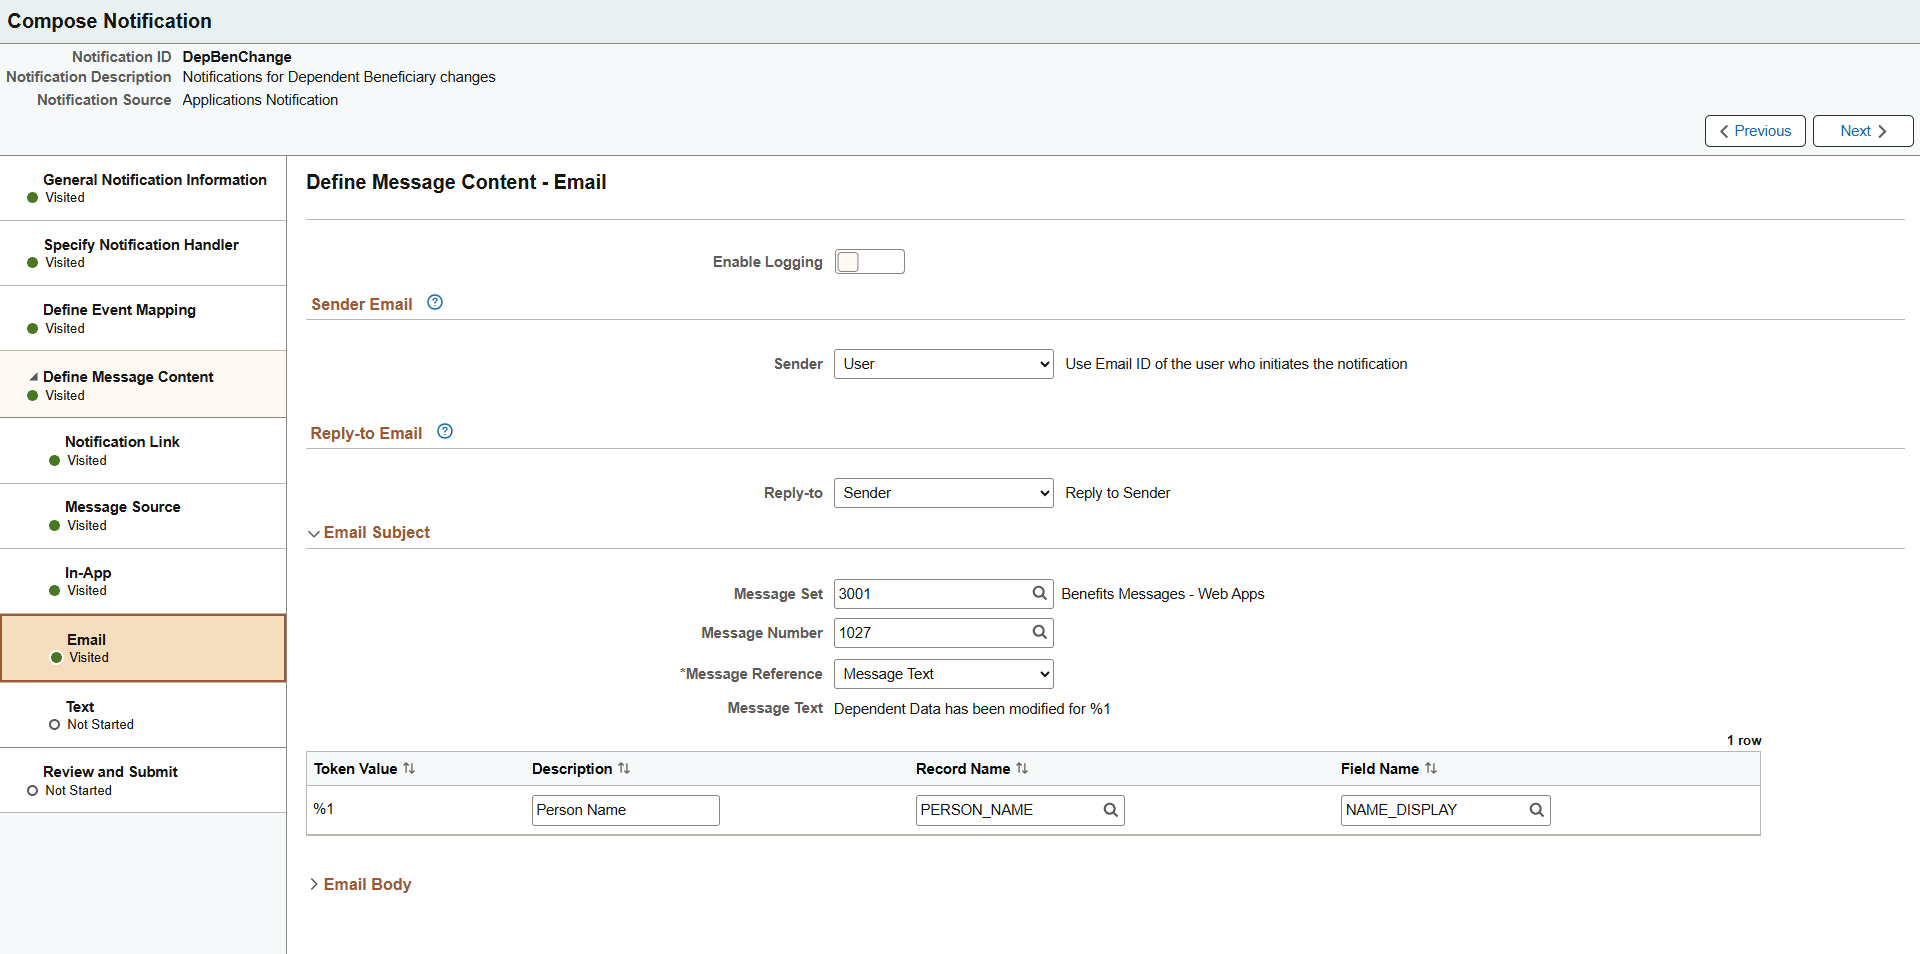
Task: Open the Field Name NAME_DISPLAY lookup
Action: pos(1536,810)
